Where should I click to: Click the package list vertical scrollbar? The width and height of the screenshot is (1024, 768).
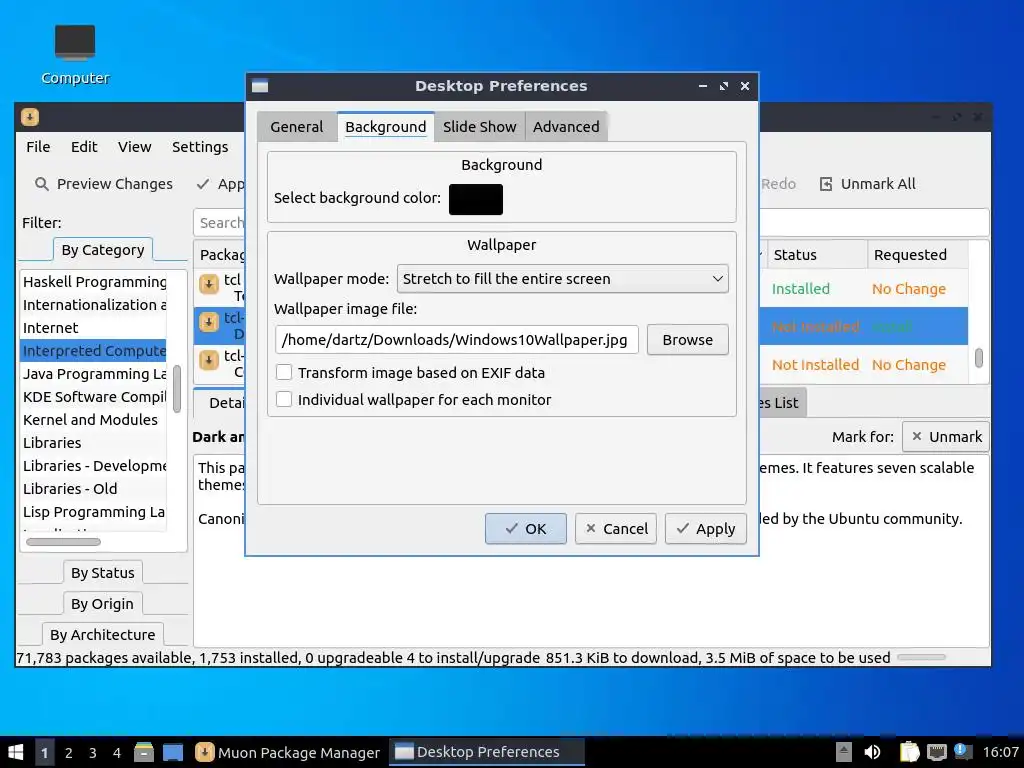978,357
